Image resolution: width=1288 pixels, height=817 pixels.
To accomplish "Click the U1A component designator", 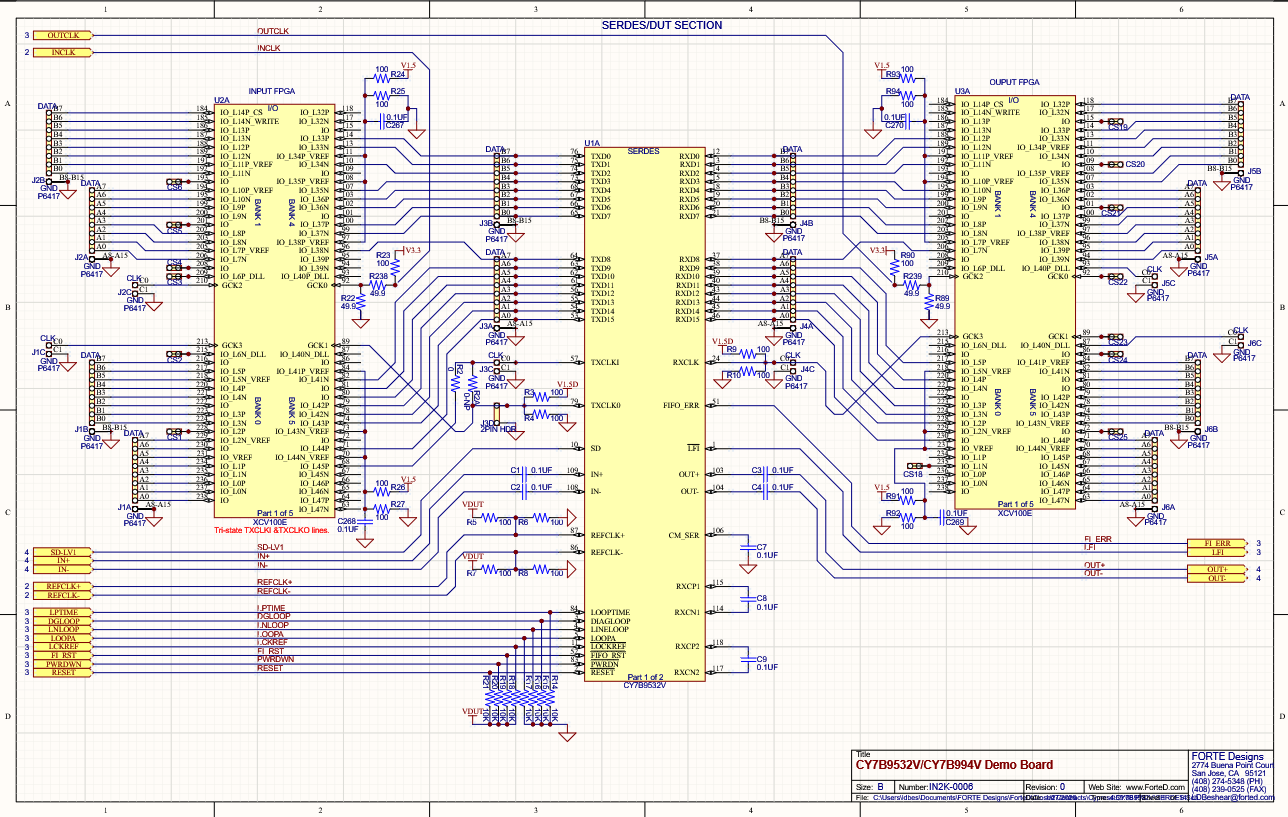I will (592, 143).
